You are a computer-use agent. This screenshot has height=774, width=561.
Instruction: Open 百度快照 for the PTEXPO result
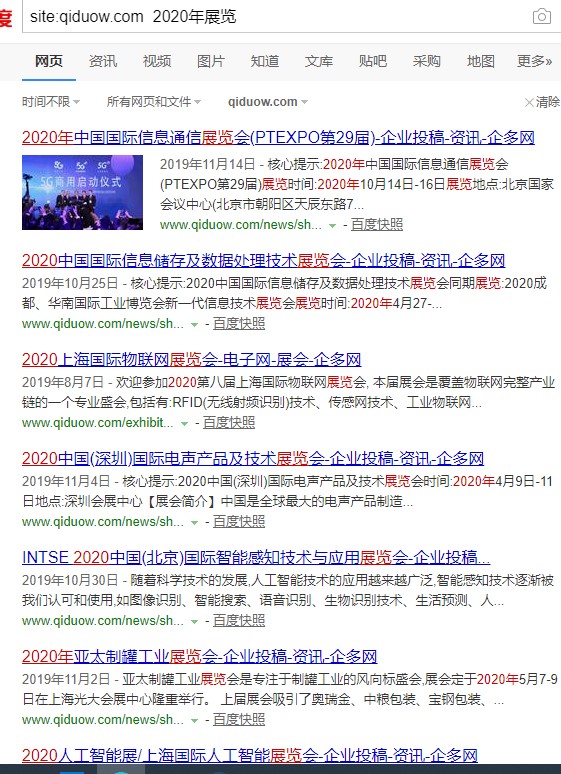click(x=377, y=225)
